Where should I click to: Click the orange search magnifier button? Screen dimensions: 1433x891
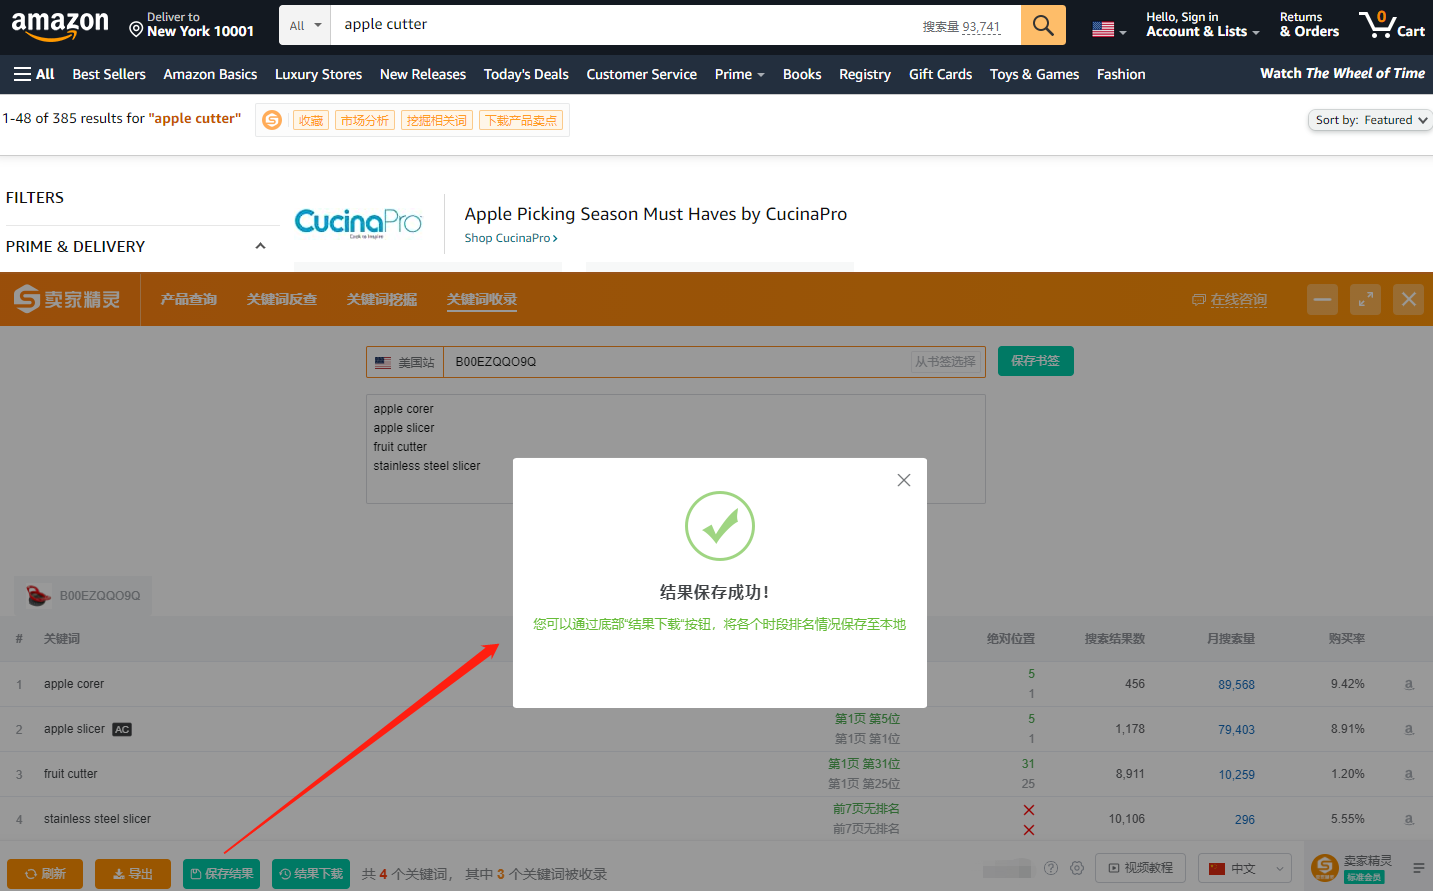click(x=1043, y=25)
